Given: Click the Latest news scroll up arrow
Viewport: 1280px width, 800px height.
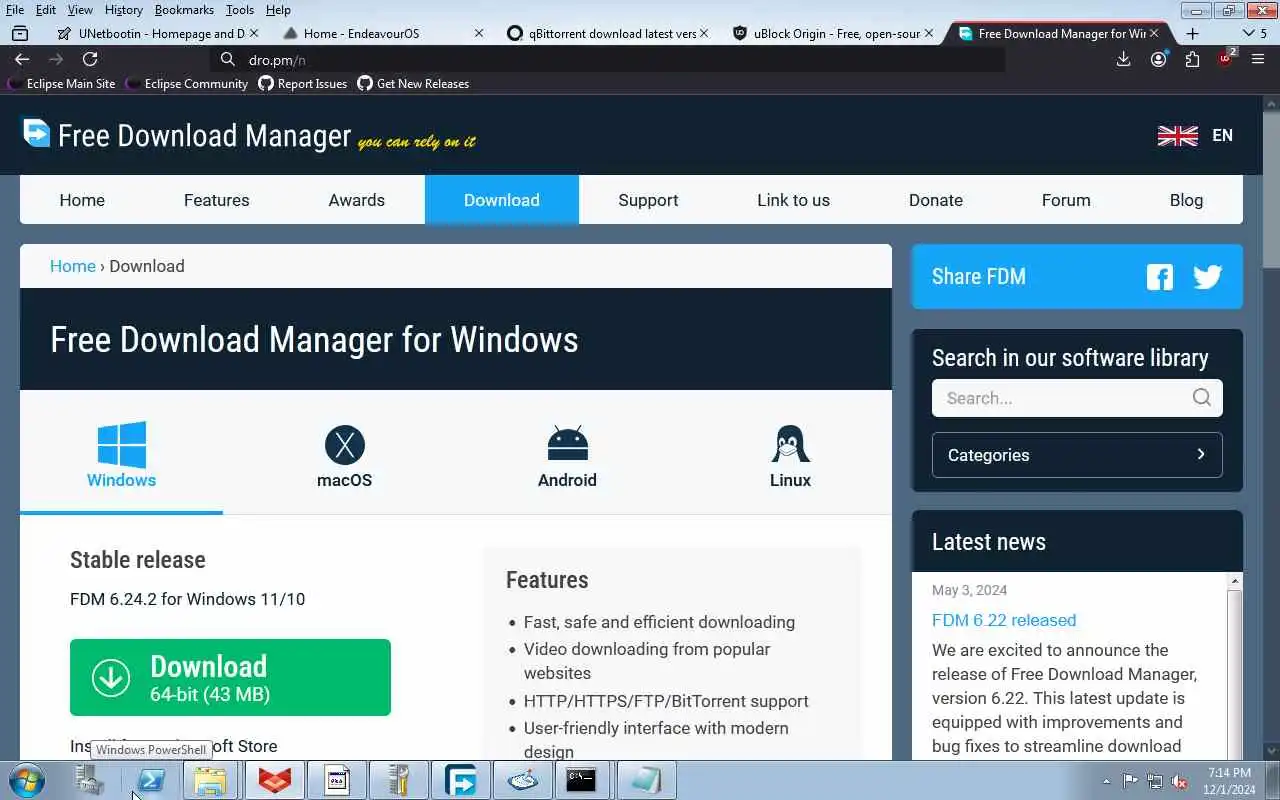Looking at the screenshot, I should 1235,581.
